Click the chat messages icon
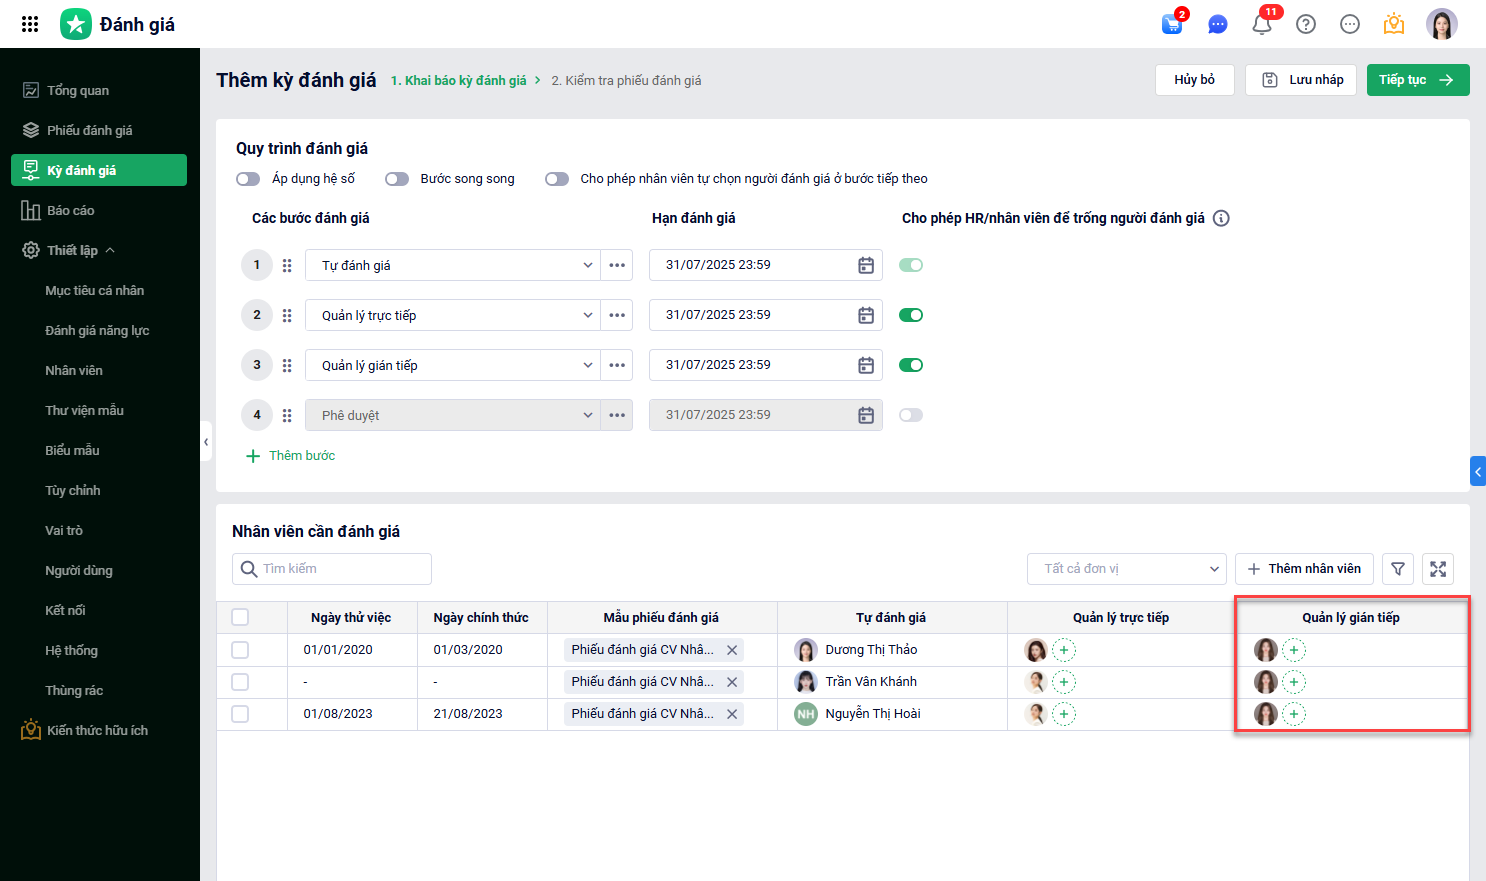The image size is (1486, 881). pos(1217,24)
